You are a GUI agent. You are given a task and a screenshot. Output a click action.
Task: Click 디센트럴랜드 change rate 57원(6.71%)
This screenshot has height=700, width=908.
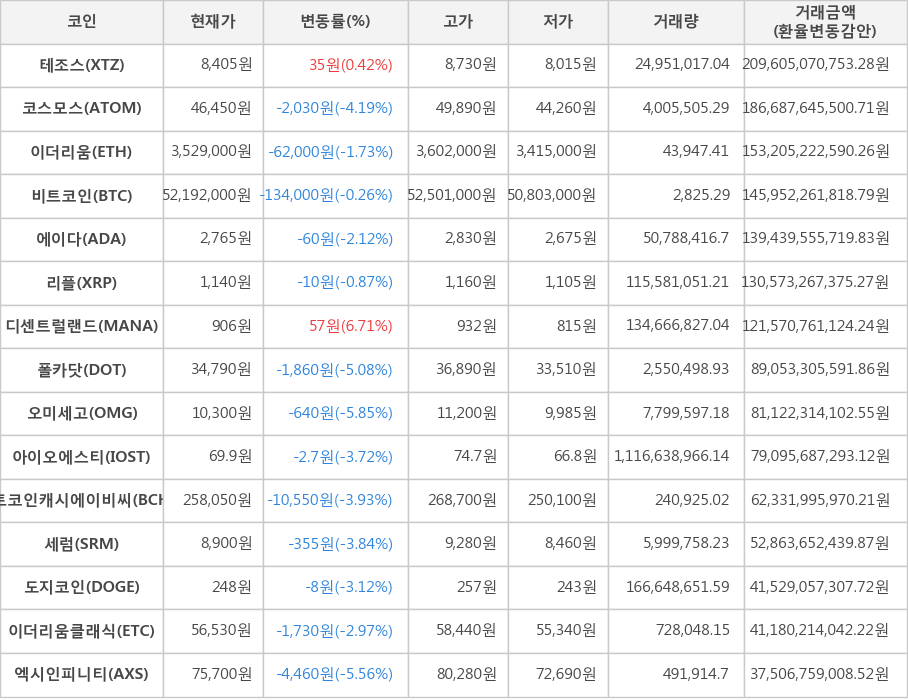350,326
